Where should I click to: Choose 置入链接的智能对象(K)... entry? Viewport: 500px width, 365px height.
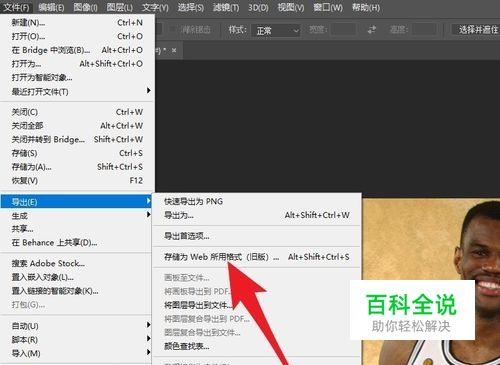pyautogui.click(x=77, y=291)
